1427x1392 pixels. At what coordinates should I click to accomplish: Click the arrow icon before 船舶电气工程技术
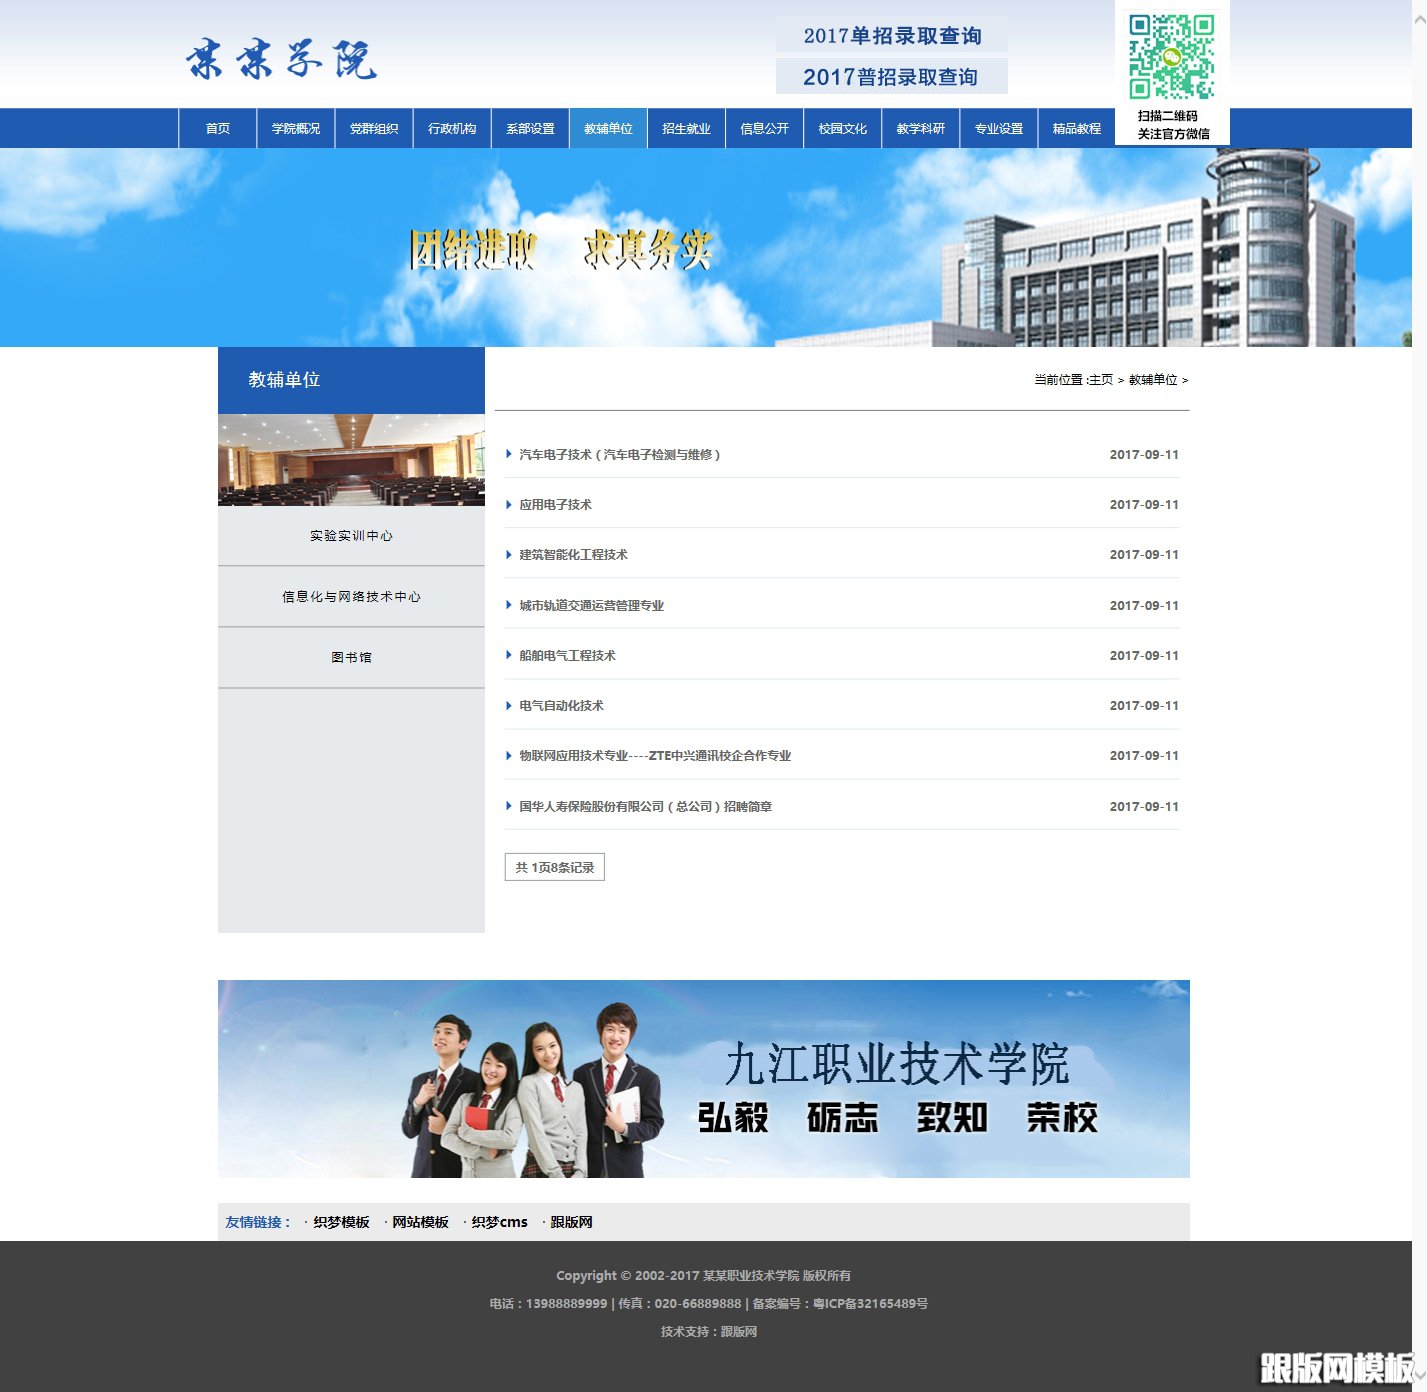[x=509, y=655]
